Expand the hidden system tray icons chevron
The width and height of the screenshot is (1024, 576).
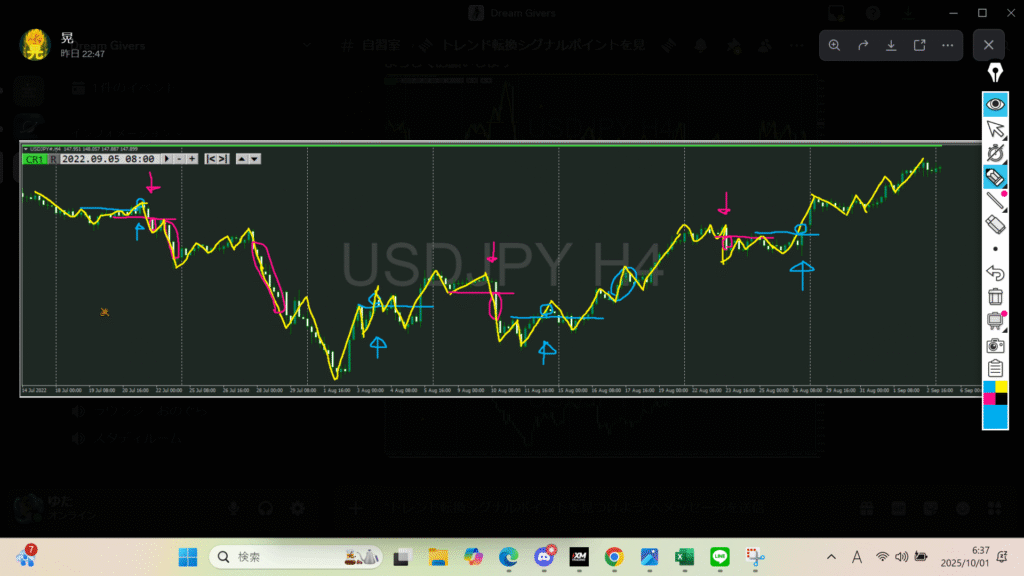pos(832,557)
